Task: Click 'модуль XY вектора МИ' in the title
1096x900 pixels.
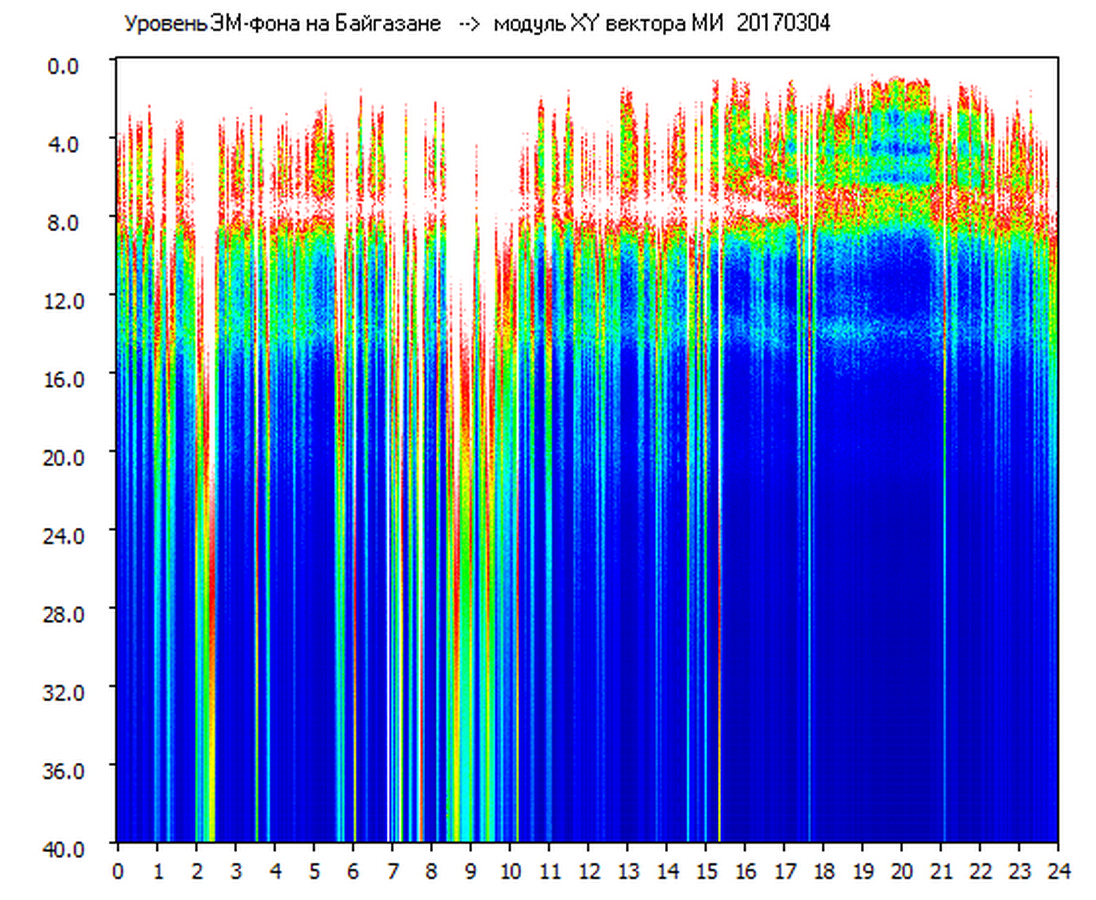Action: (608, 24)
